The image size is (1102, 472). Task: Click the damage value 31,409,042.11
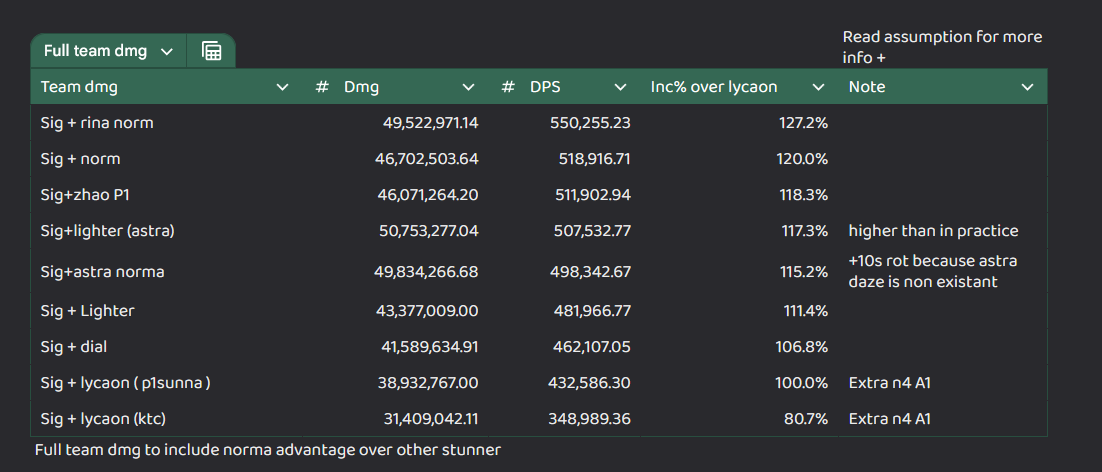430,419
